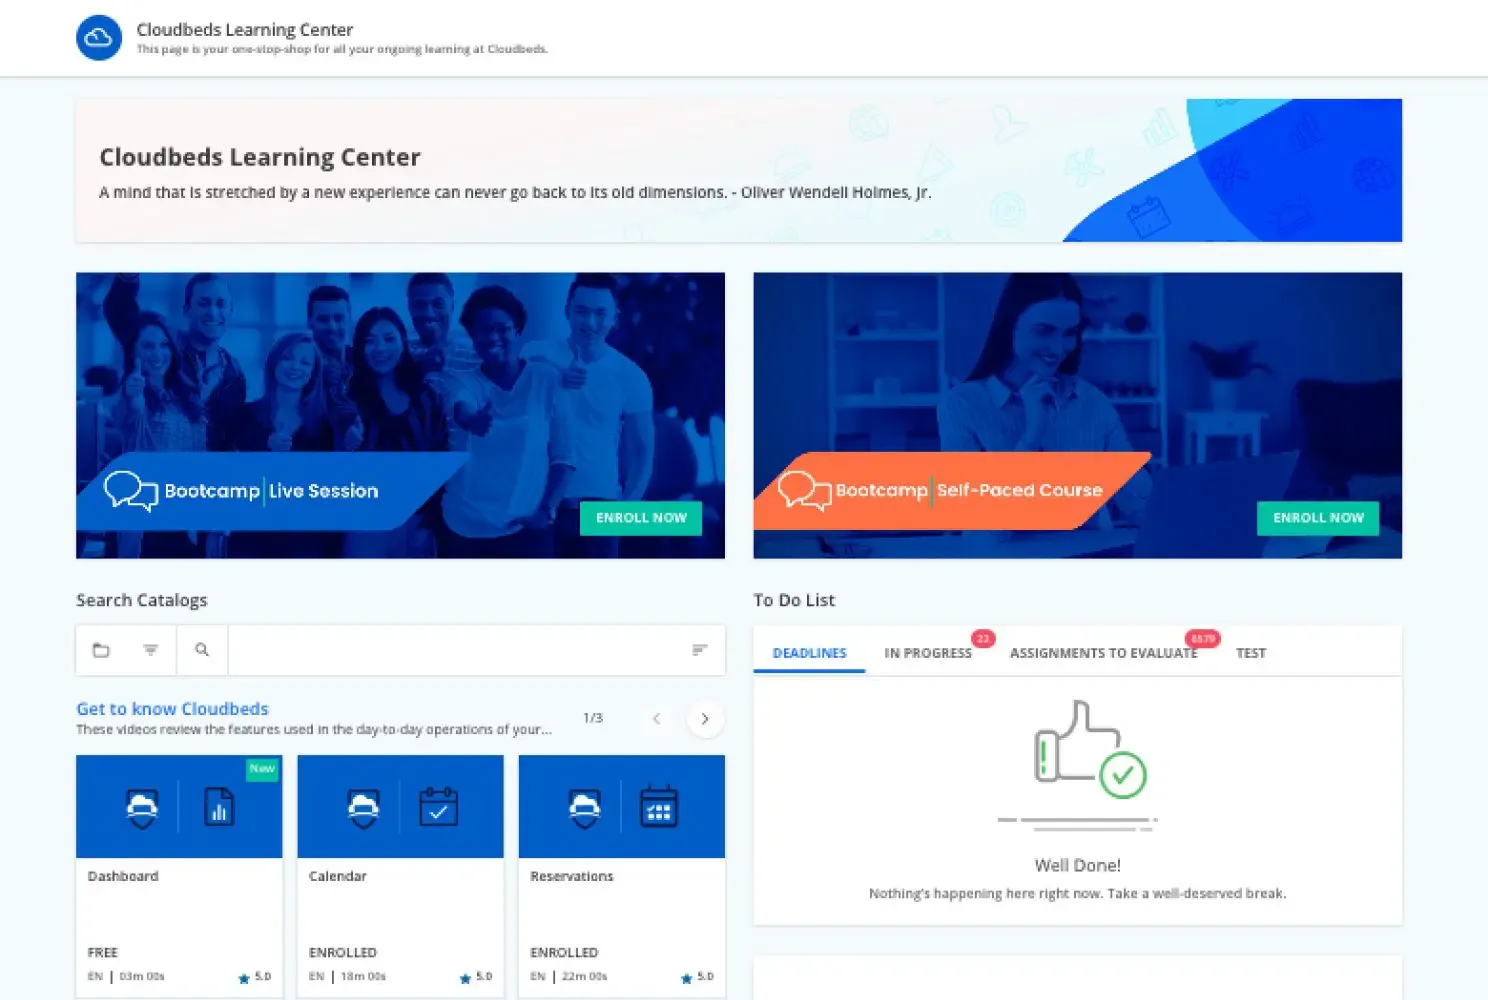Click the 5.0 star rating on Dashboard
Viewport: 1488px width, 1000px height.
coord(255,977)
